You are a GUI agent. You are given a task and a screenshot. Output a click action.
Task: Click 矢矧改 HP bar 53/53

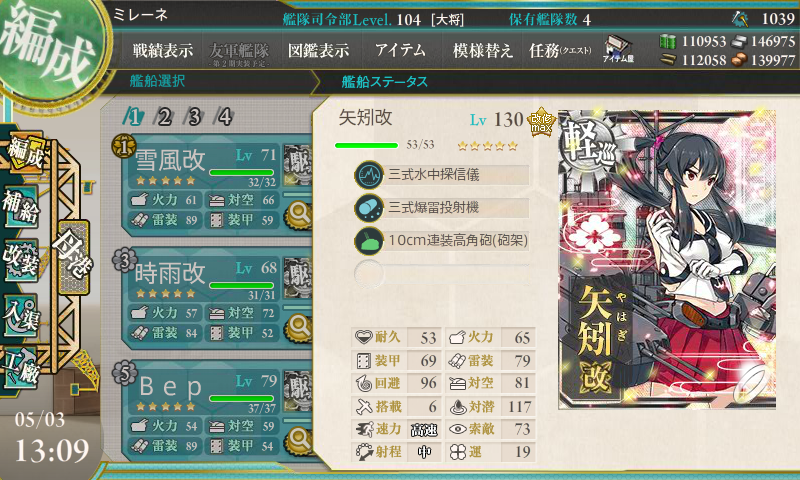[366, 145]
